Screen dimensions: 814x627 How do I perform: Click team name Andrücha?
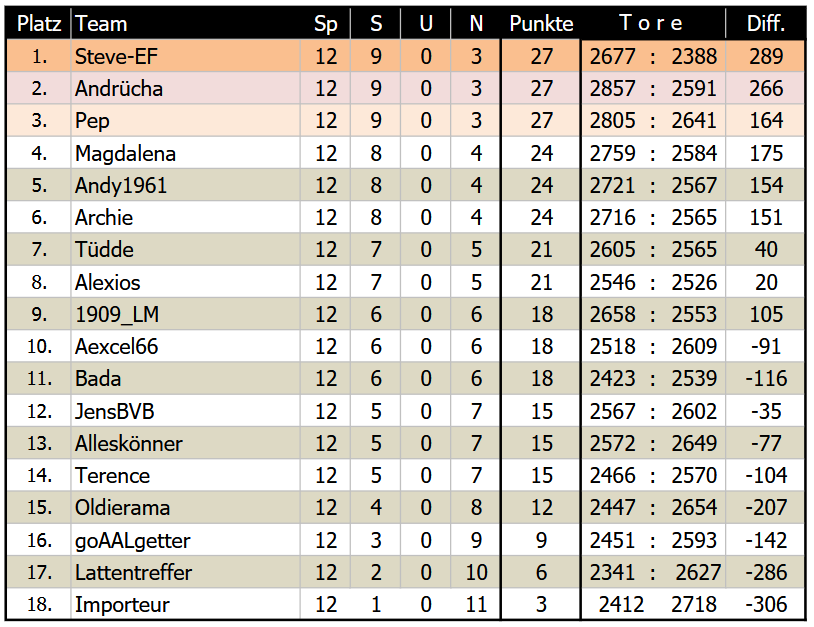pyautogui.click(x=119, y=89)
